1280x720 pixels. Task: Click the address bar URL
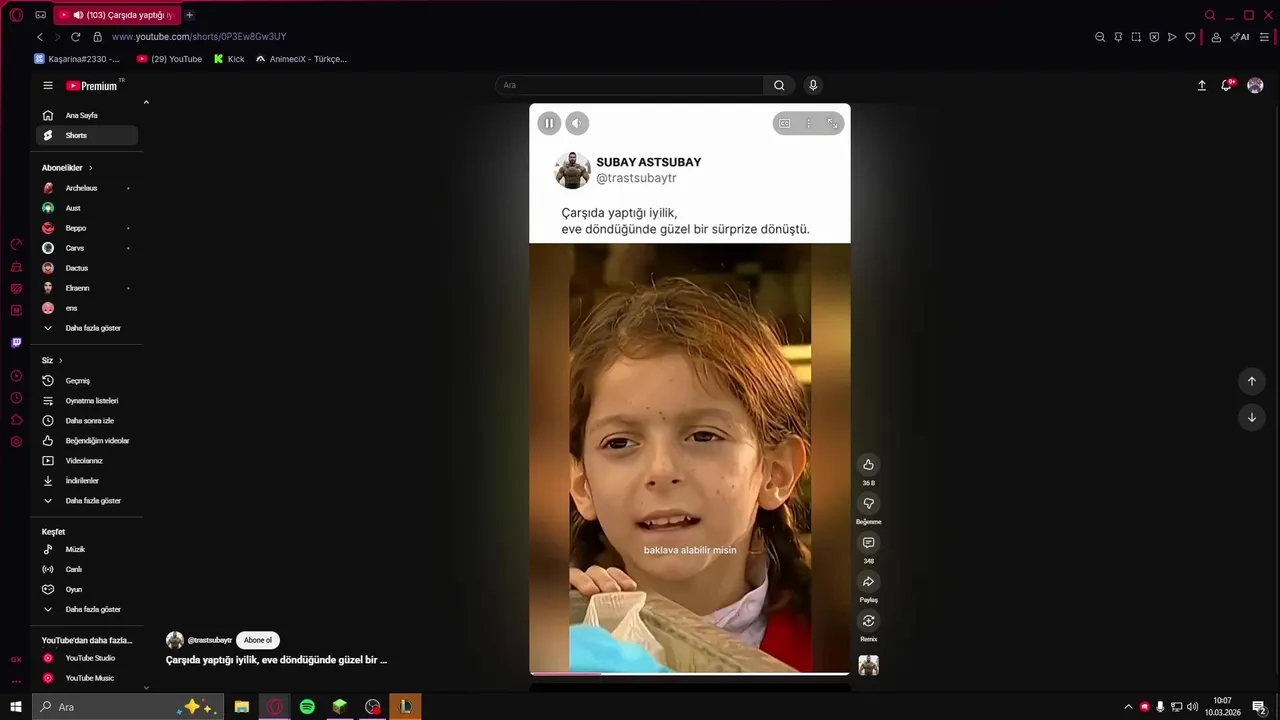click(199, 37)
